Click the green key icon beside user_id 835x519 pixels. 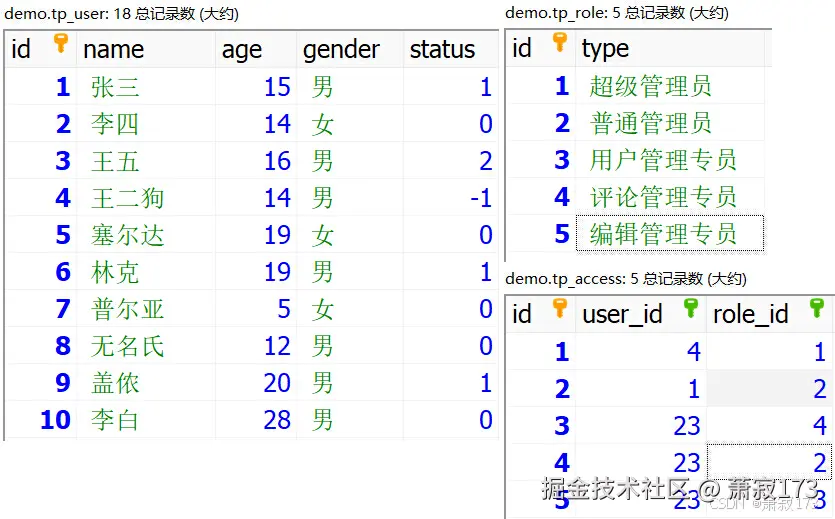coord(691,308)
